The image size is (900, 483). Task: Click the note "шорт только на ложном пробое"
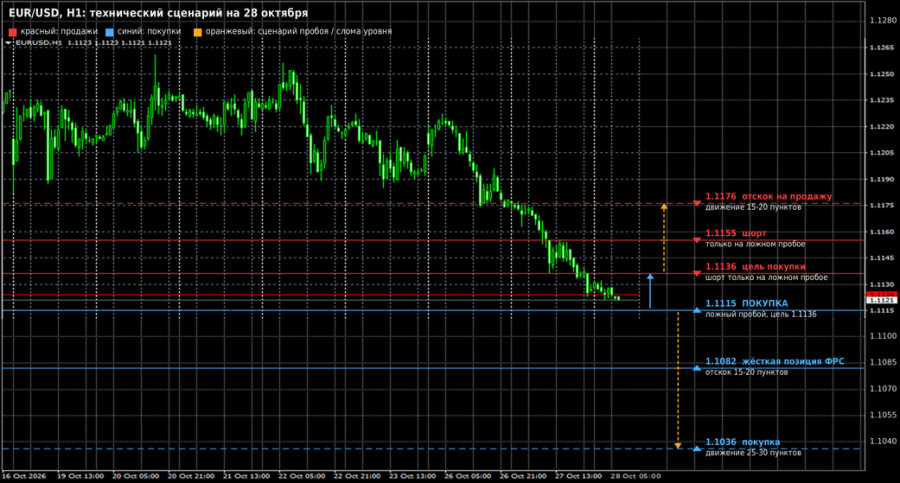click(x=766, y=277)
